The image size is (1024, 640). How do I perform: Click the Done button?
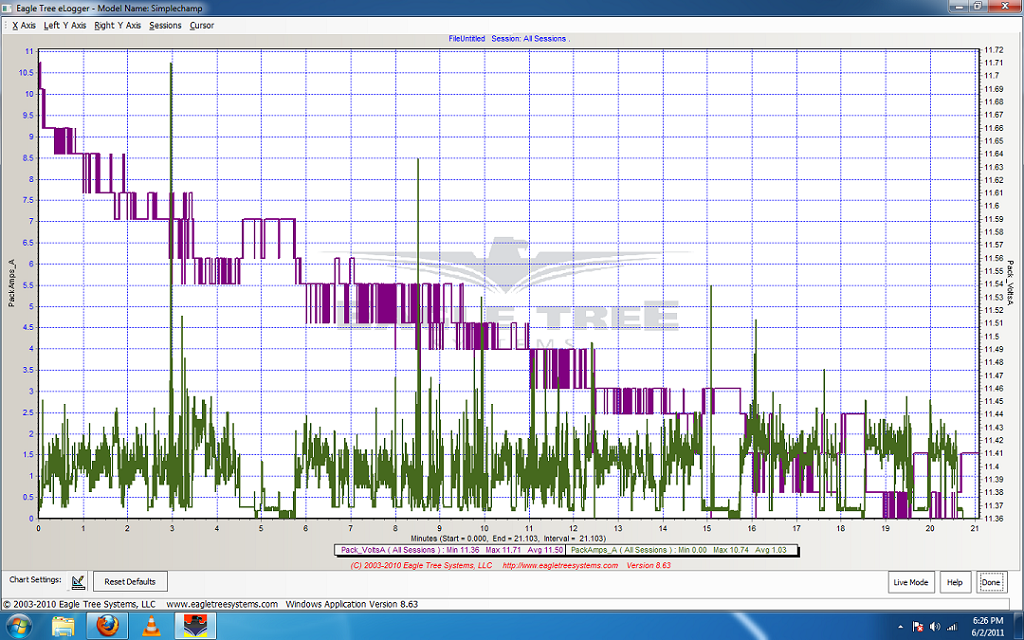coord(990,582)
